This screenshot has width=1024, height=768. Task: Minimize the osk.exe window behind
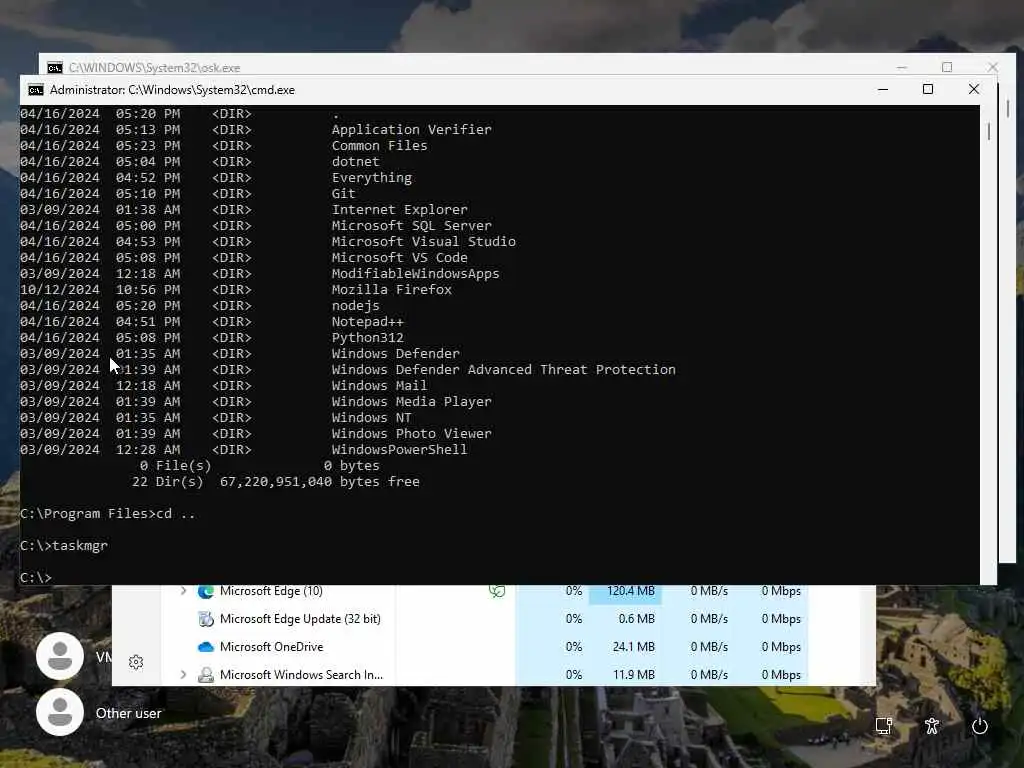click(902, 67)
